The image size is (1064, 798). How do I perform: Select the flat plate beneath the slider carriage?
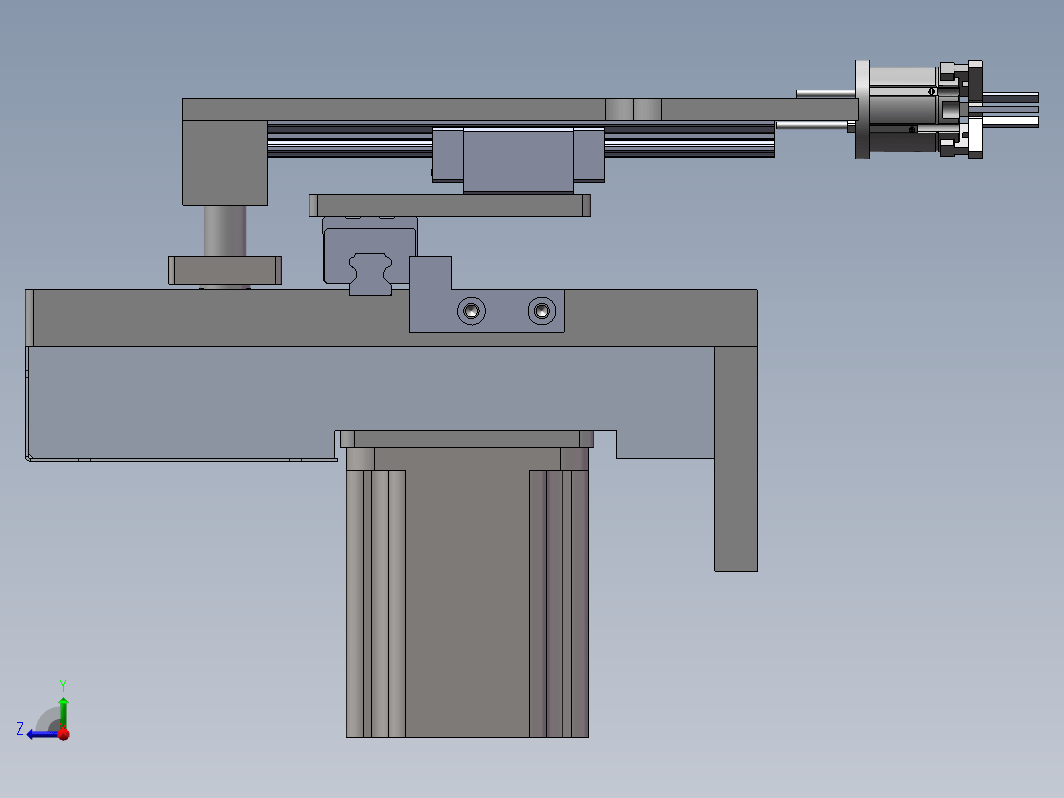449,206
